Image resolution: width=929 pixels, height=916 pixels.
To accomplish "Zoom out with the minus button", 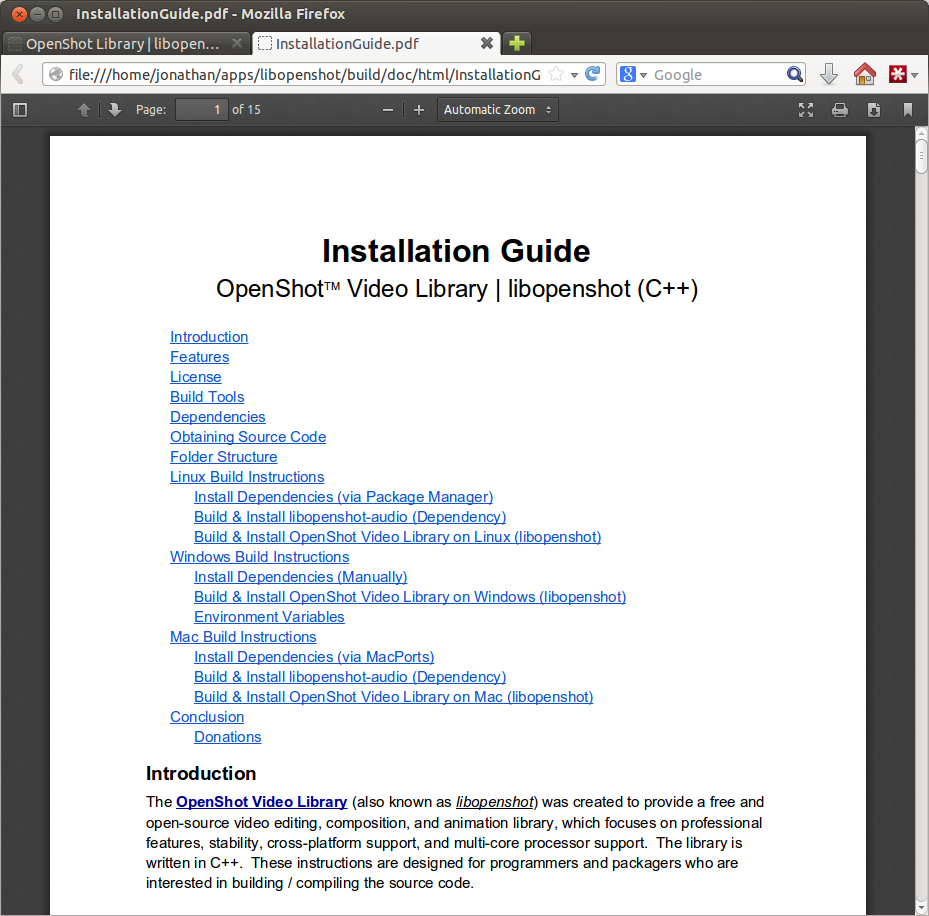I will [x=388, y=110].
